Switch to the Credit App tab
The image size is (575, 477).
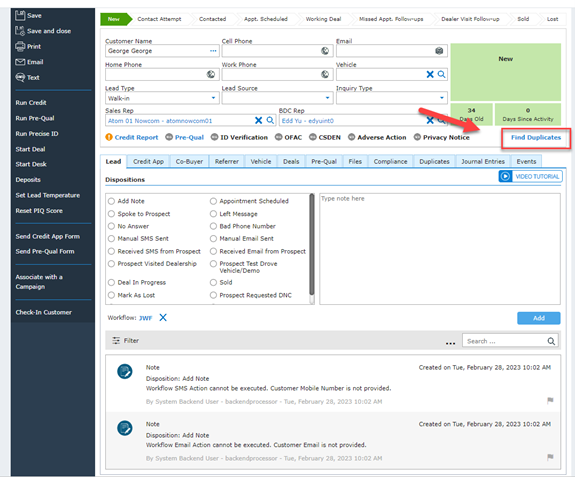(x=149, y=161)
